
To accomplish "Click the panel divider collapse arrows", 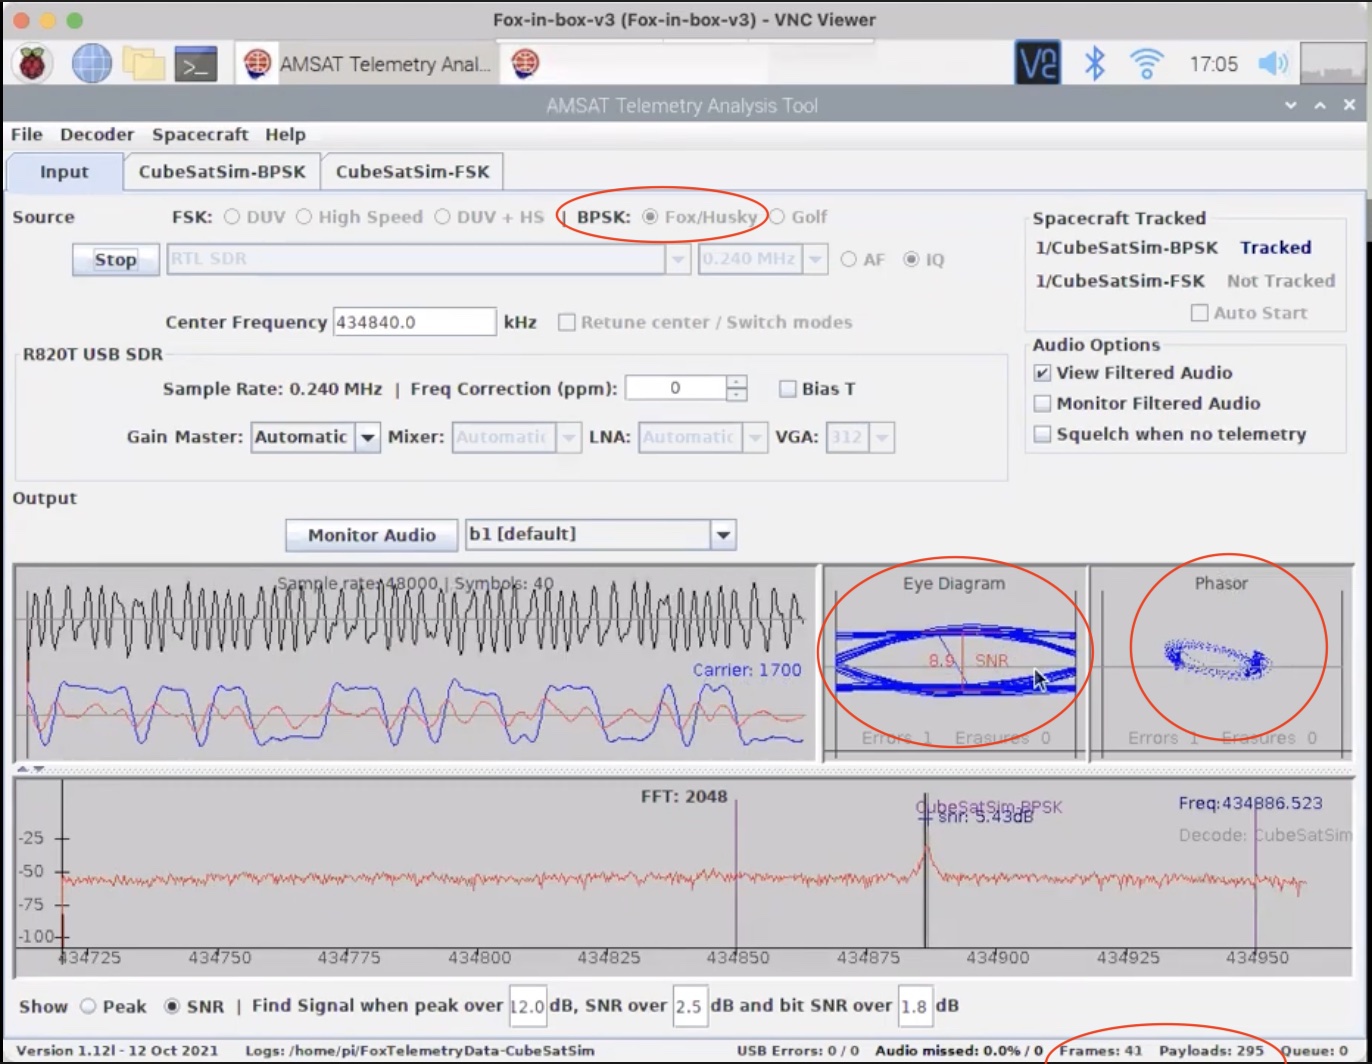I will pos(33,769).
